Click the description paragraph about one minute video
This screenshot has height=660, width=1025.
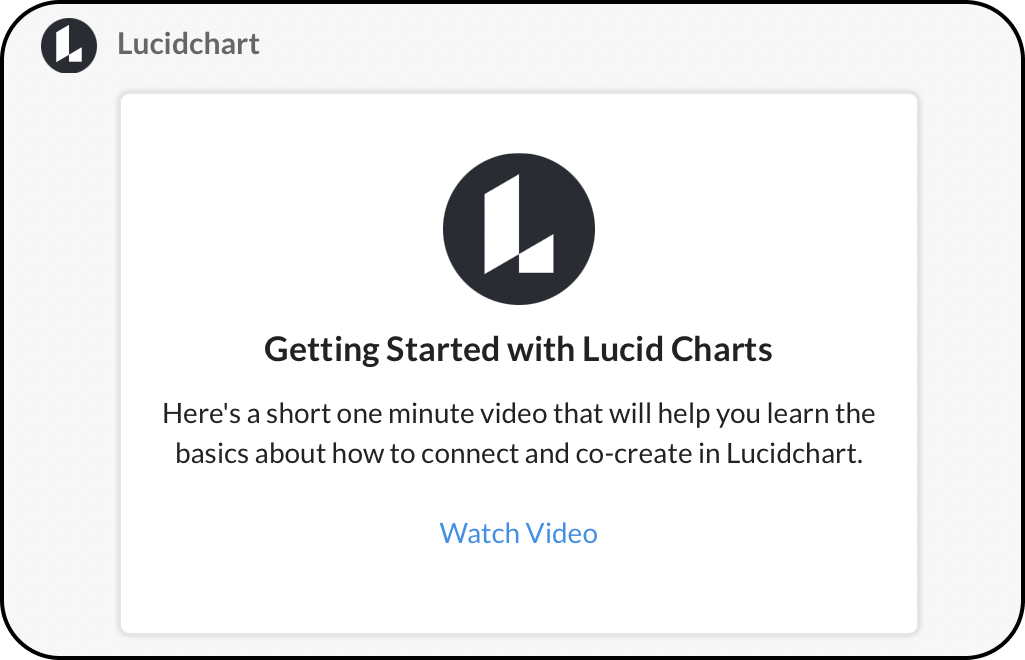(518, 433)
